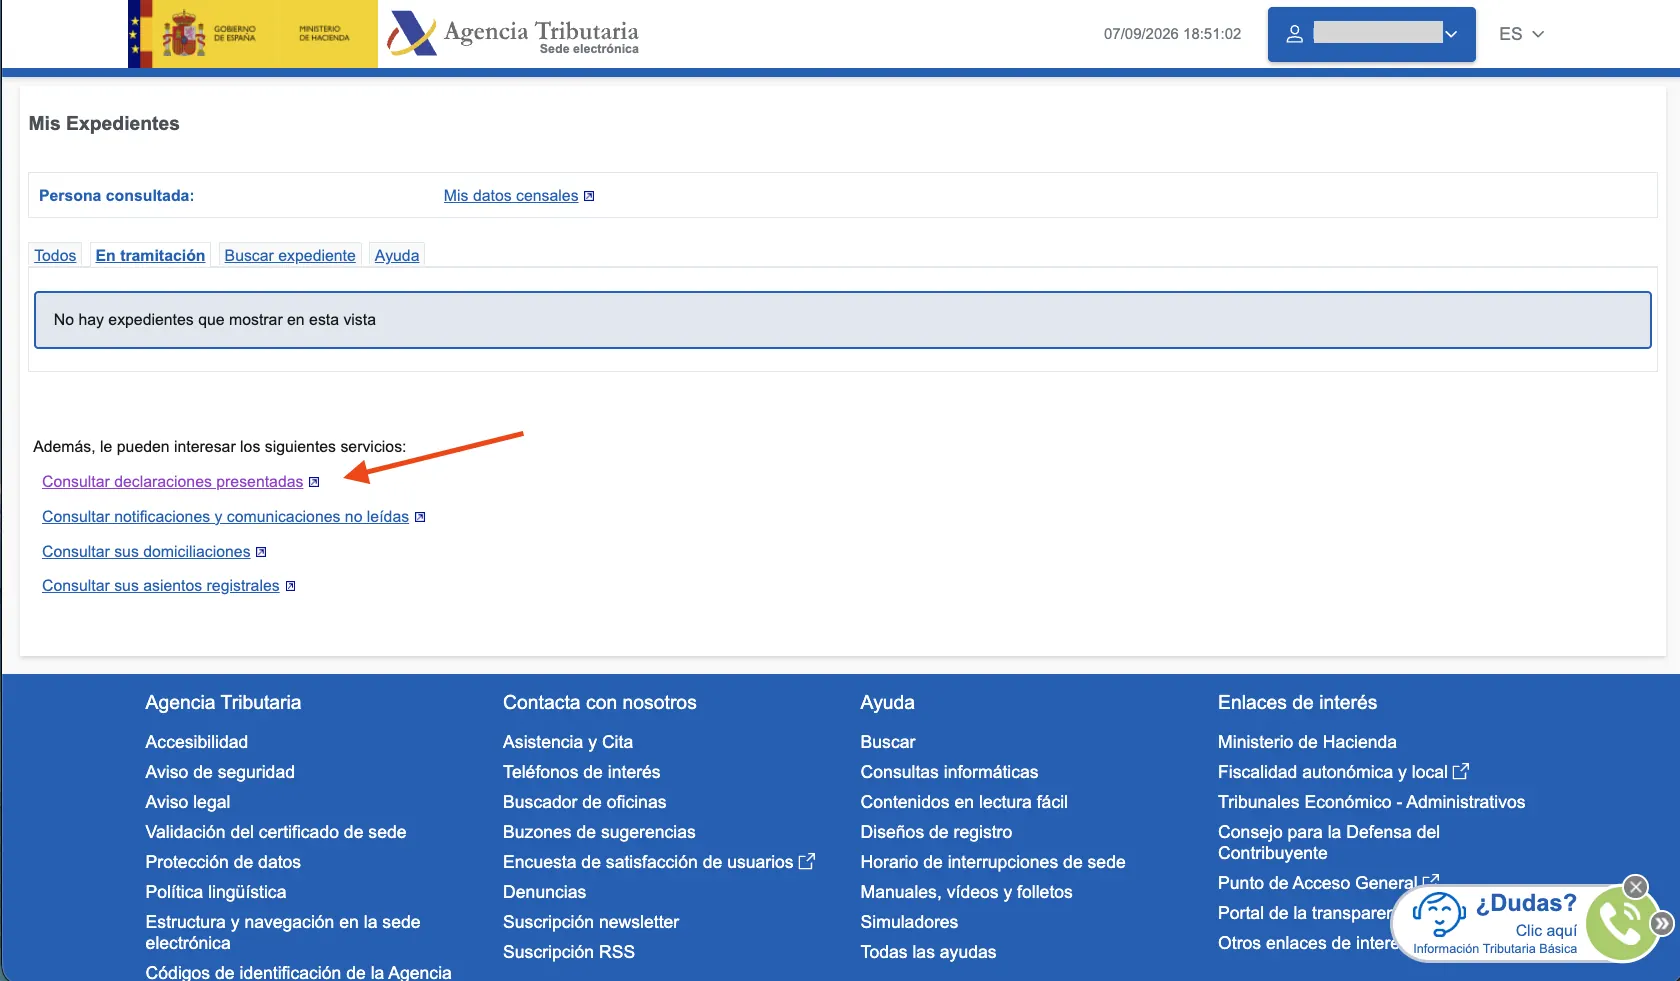Click icon beside Consultar sus asientos registrales

(x=290, y=586)
